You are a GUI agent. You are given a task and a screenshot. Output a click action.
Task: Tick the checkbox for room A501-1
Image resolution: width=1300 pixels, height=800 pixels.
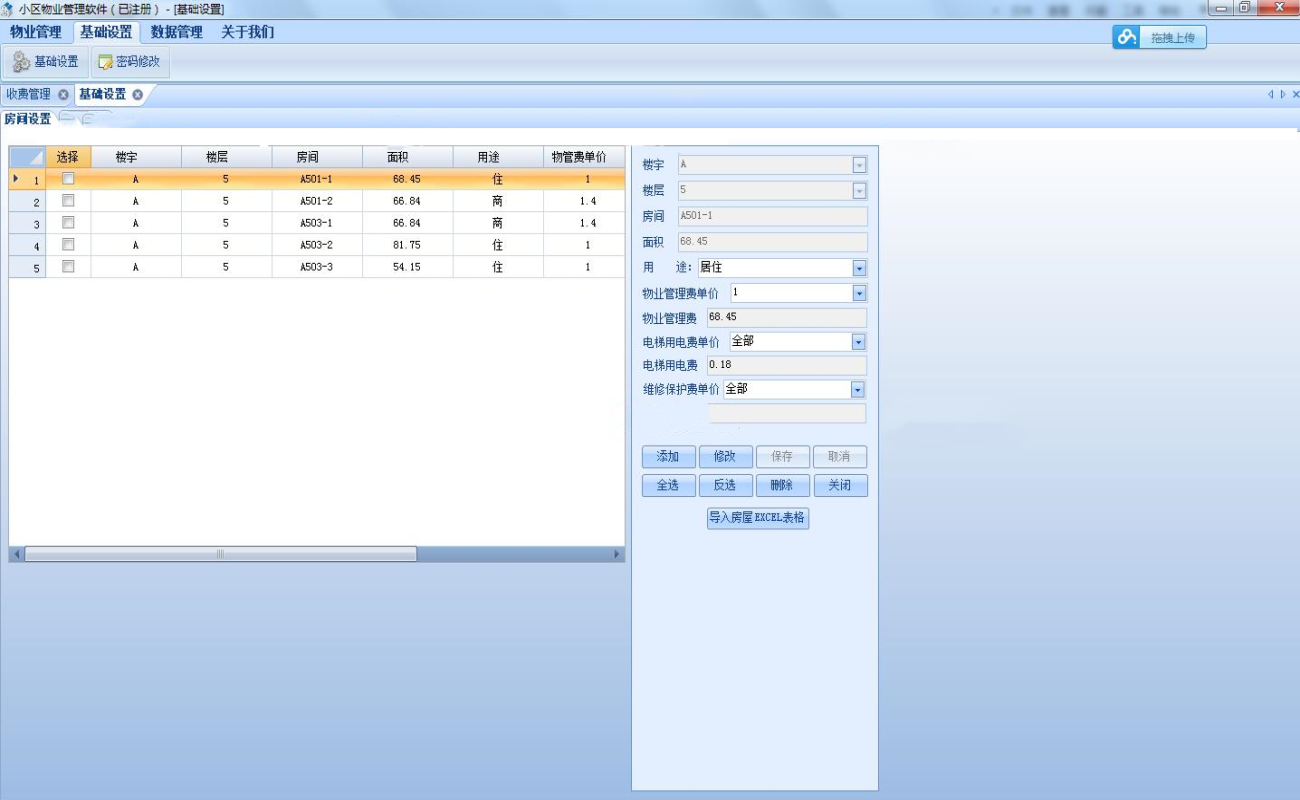click(x=68, y=179)
